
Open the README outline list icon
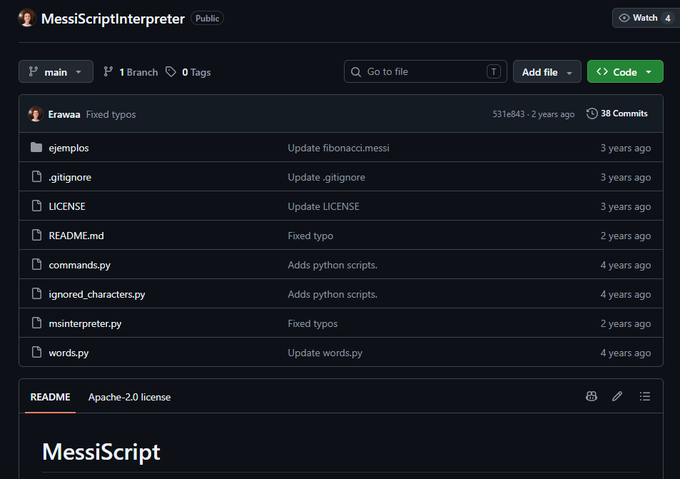(645, 396)
